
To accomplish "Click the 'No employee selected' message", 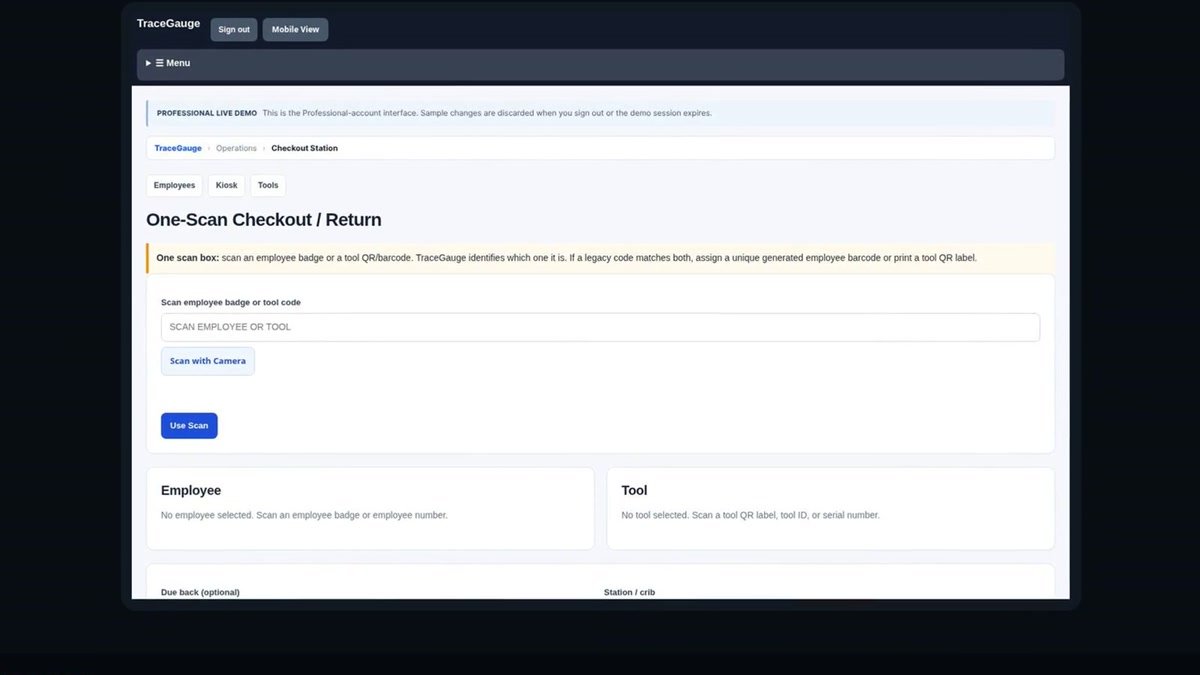I will [304, 515].
